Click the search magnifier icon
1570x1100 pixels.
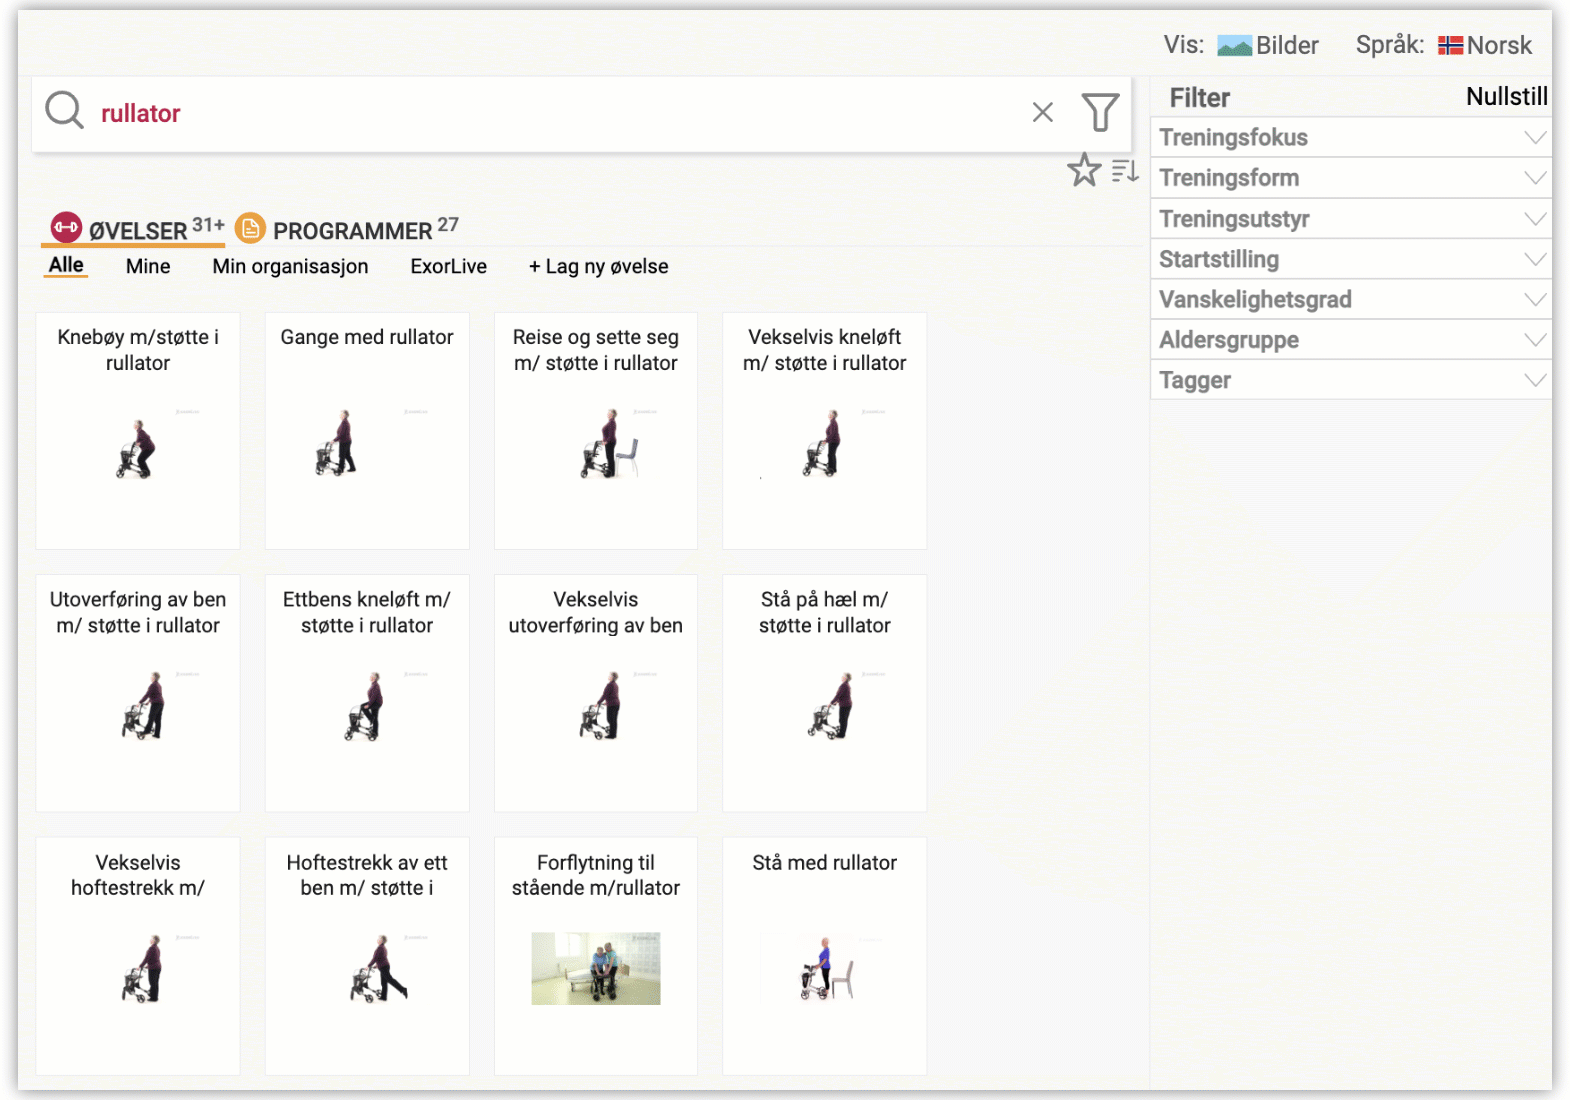(65, 110)
